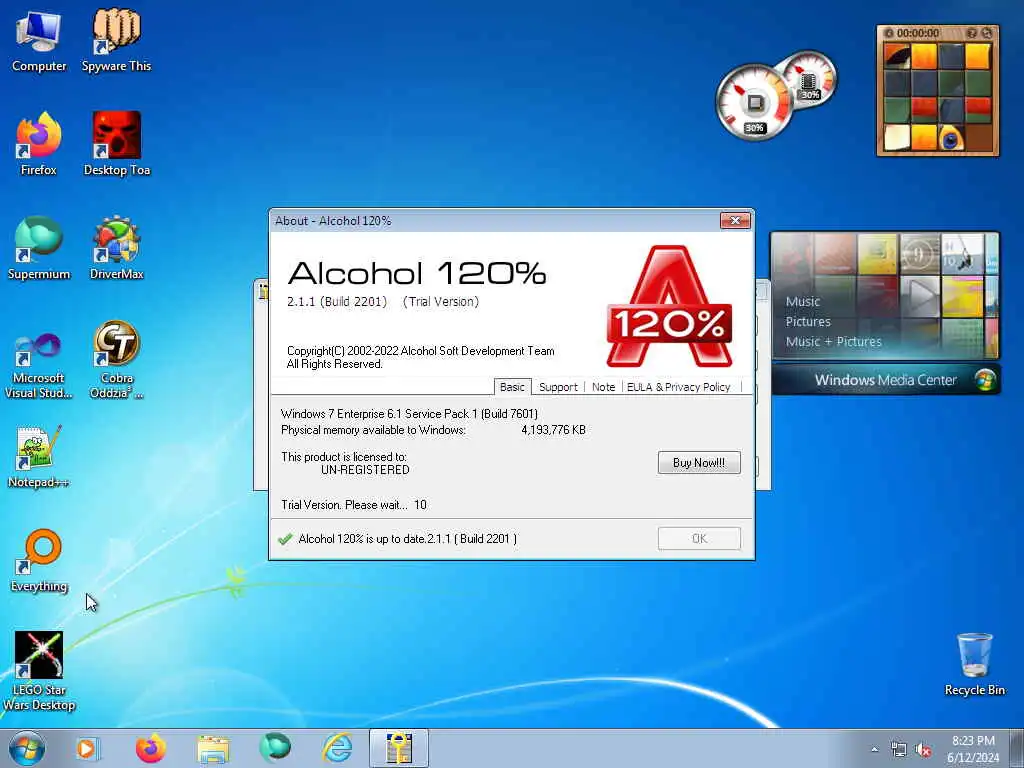The width and height of the screenshot is (1024, 768).
Task: Switch to the Basic tab
Action: coord(512,387)
